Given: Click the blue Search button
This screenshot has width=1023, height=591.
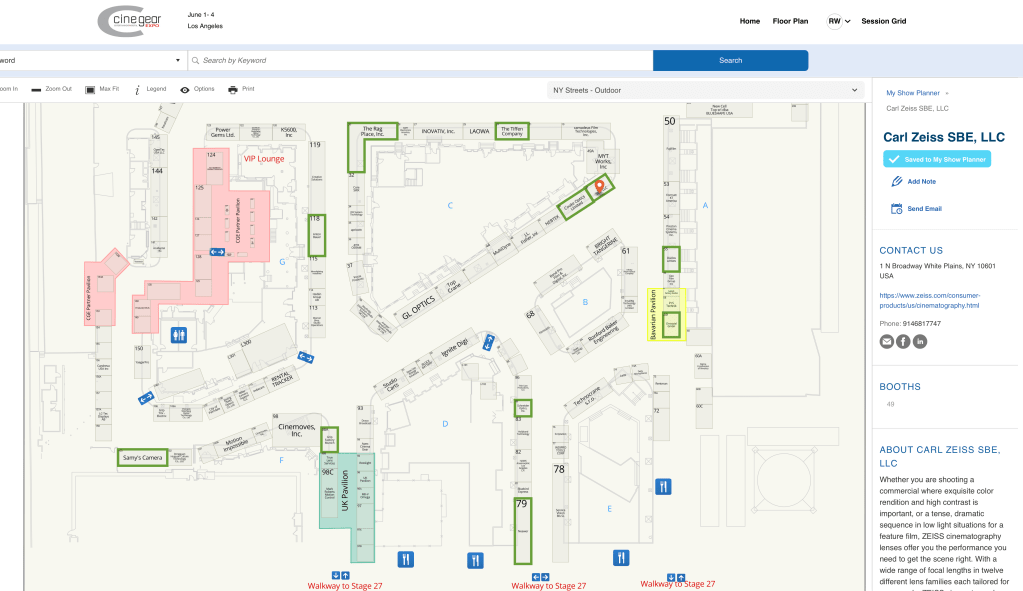Looking at the screenshot, I should [730, 60].
